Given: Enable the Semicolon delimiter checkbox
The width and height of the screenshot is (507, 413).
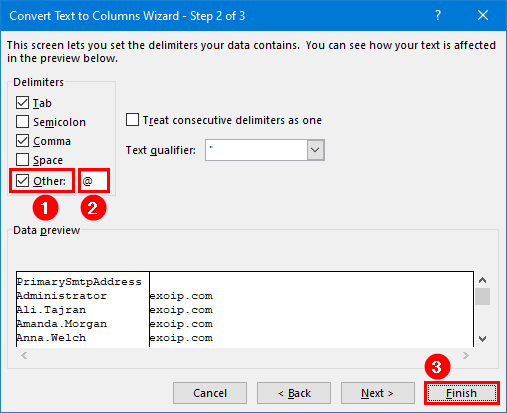Looking at the screenshot, I should pos(22,122).
